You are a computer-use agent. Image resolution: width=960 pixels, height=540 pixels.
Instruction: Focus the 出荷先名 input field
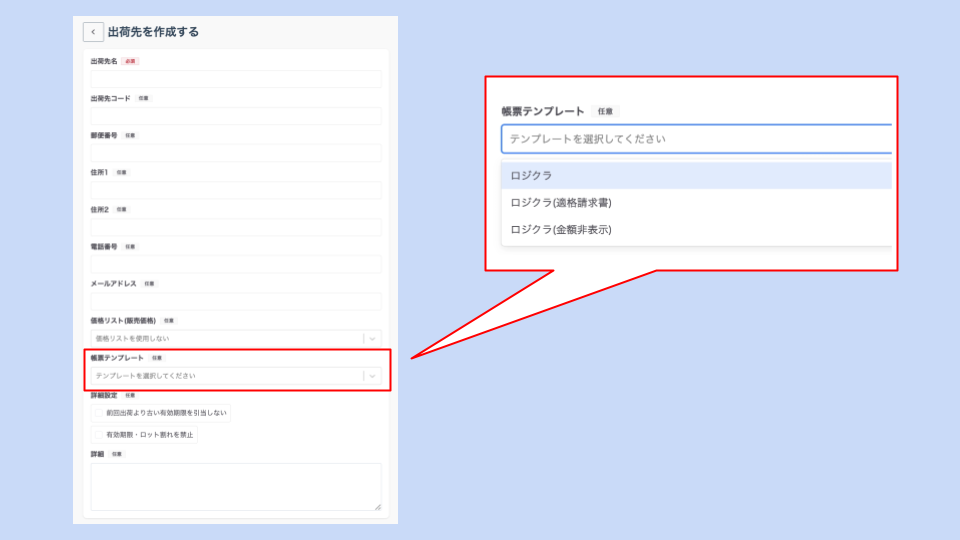(x=236, y=79)
